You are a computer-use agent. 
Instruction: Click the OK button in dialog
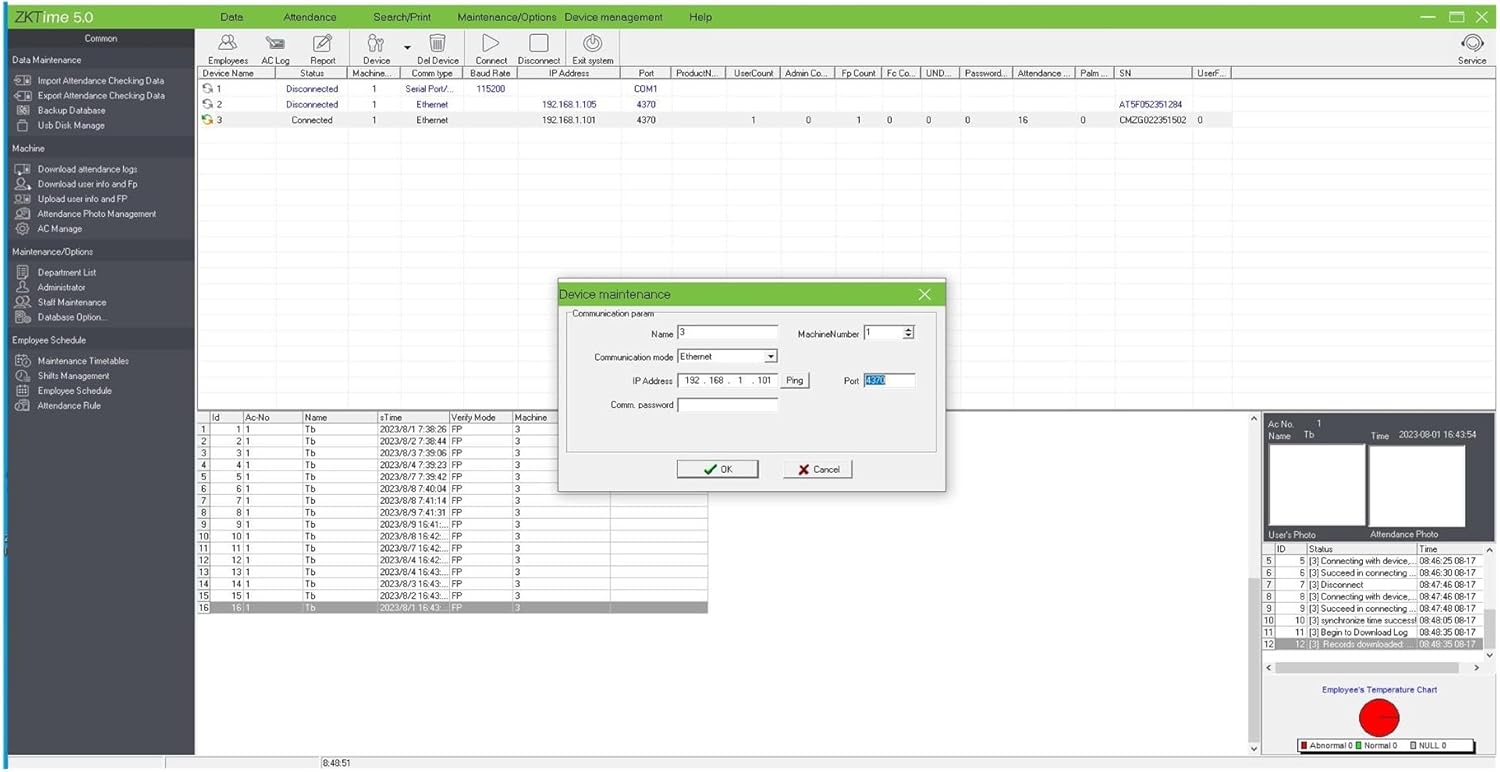click(x=717, y=469)
